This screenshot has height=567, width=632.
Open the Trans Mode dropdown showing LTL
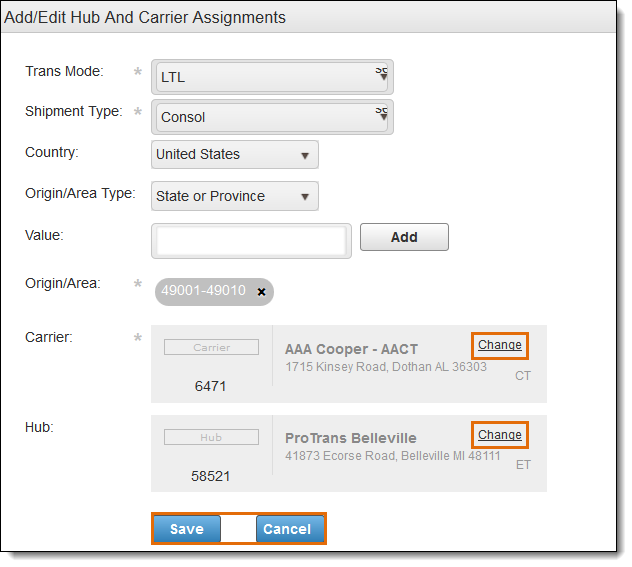[x=272, y=77]
